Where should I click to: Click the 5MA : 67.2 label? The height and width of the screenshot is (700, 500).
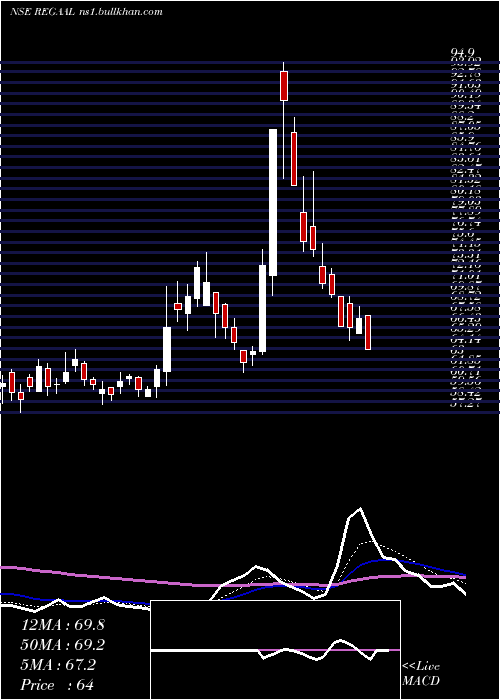click(58, 665)
